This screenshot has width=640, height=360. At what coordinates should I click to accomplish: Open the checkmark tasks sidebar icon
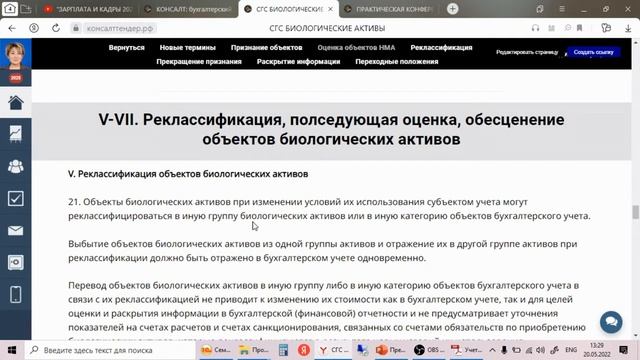16,198
